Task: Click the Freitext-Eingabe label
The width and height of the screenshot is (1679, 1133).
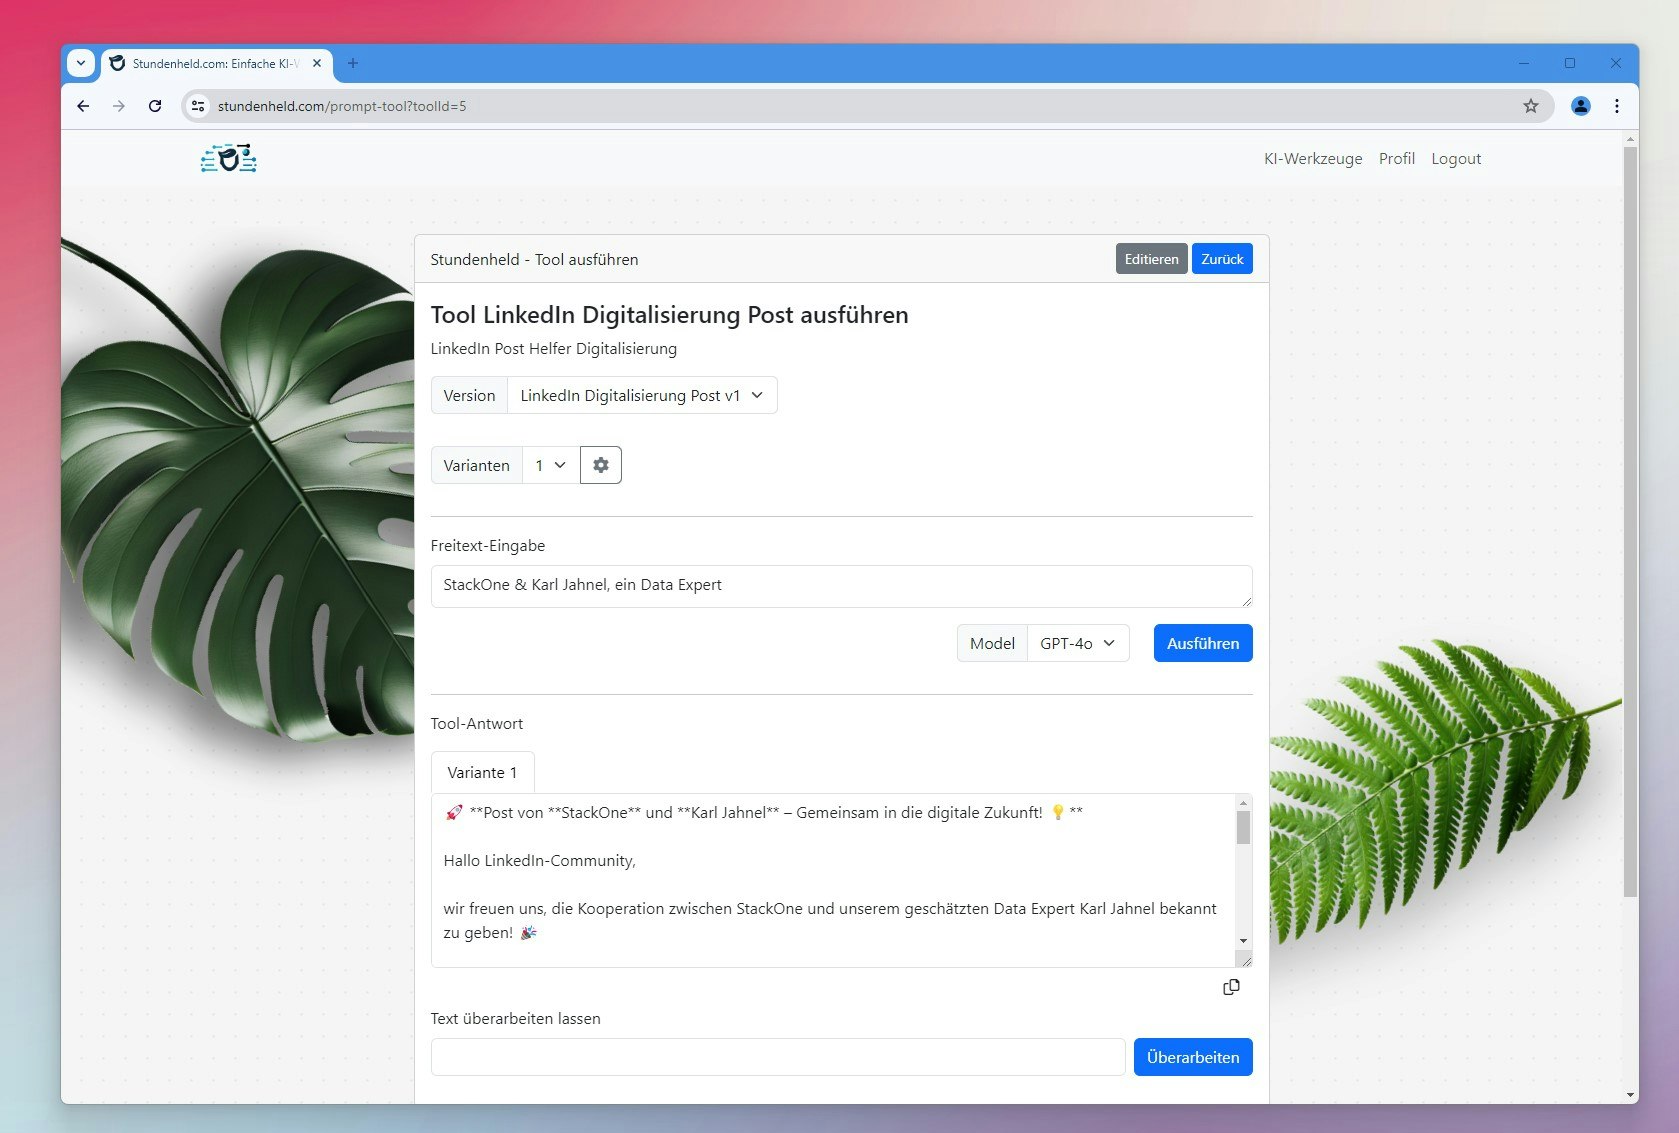Action: (x=487, y=545)
